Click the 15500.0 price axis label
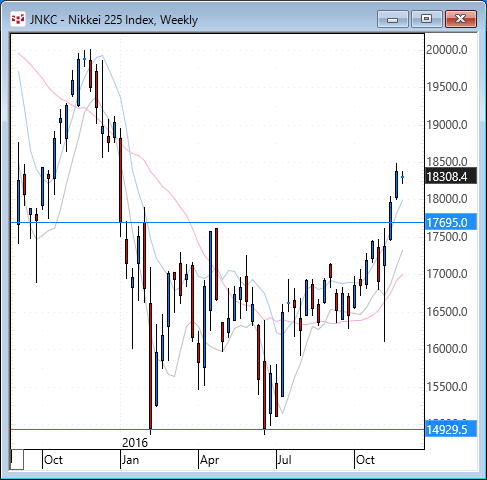This screenshot has width=487, height=480. 447,387
